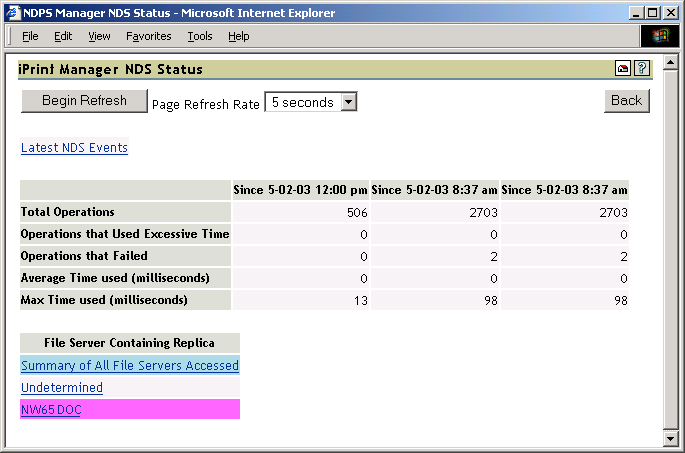Open the help question mark icon
The height and width of the screenshot is (453, 685).
[642, 69]
